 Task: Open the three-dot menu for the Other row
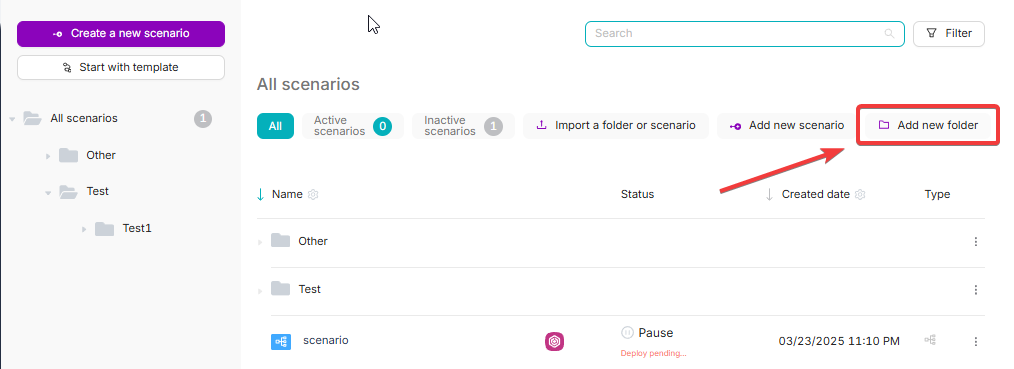pos(976,242)
